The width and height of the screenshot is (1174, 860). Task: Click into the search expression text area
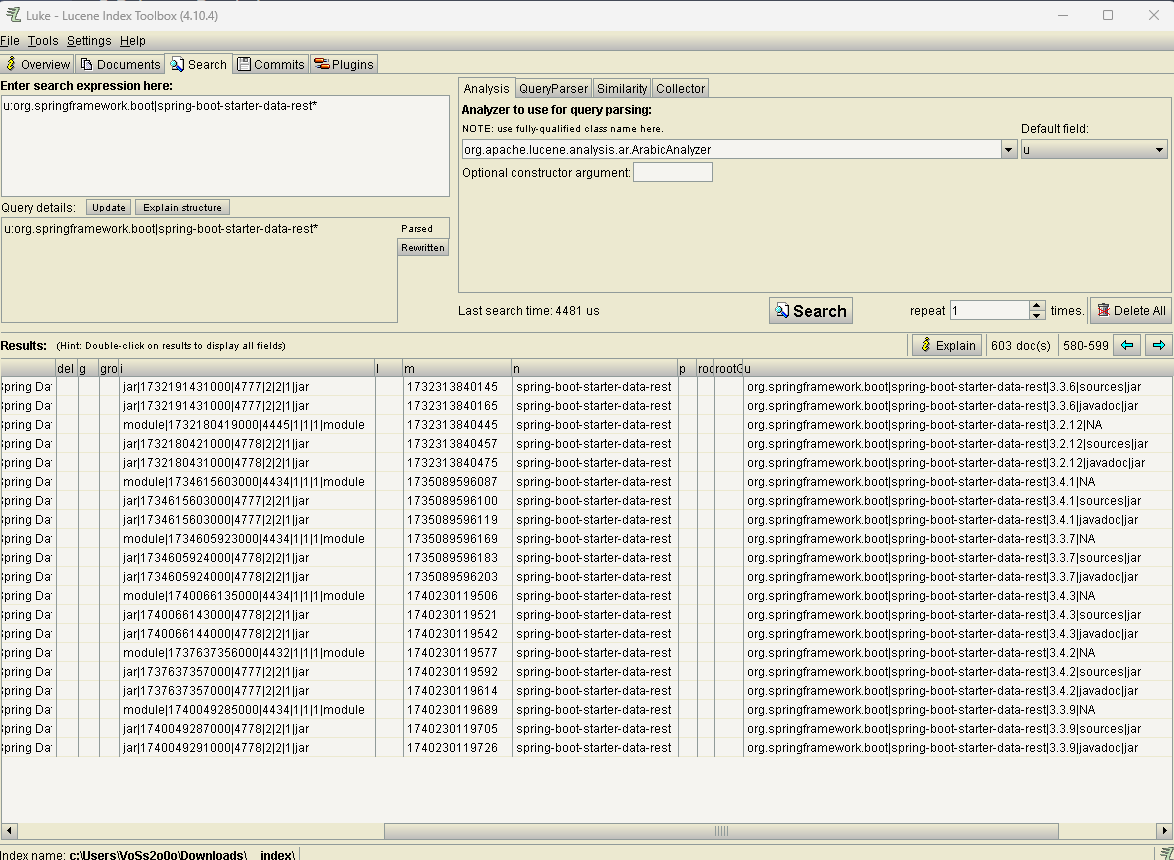pyautogui.click(x=225, y=146)
